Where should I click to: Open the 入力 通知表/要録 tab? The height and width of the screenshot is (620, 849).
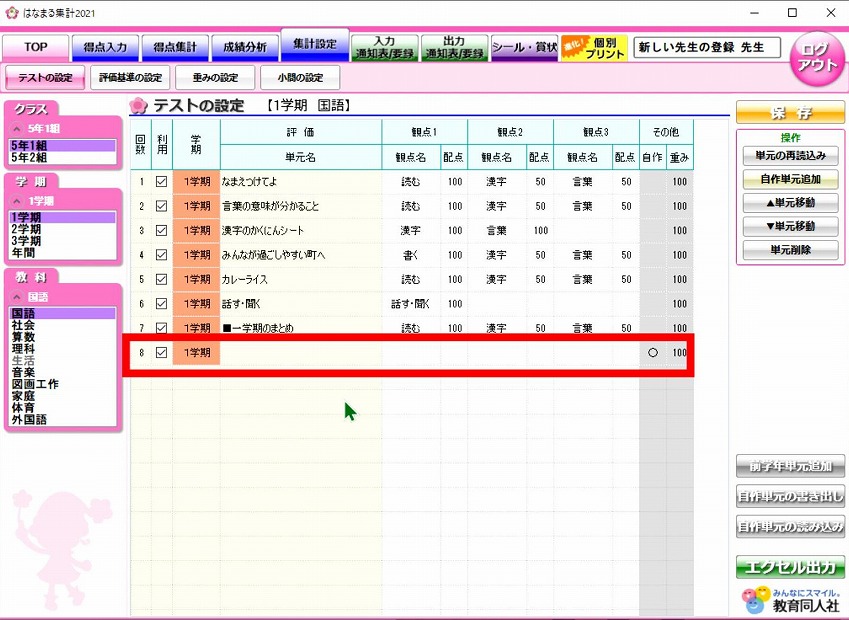(x=384, y=48)
